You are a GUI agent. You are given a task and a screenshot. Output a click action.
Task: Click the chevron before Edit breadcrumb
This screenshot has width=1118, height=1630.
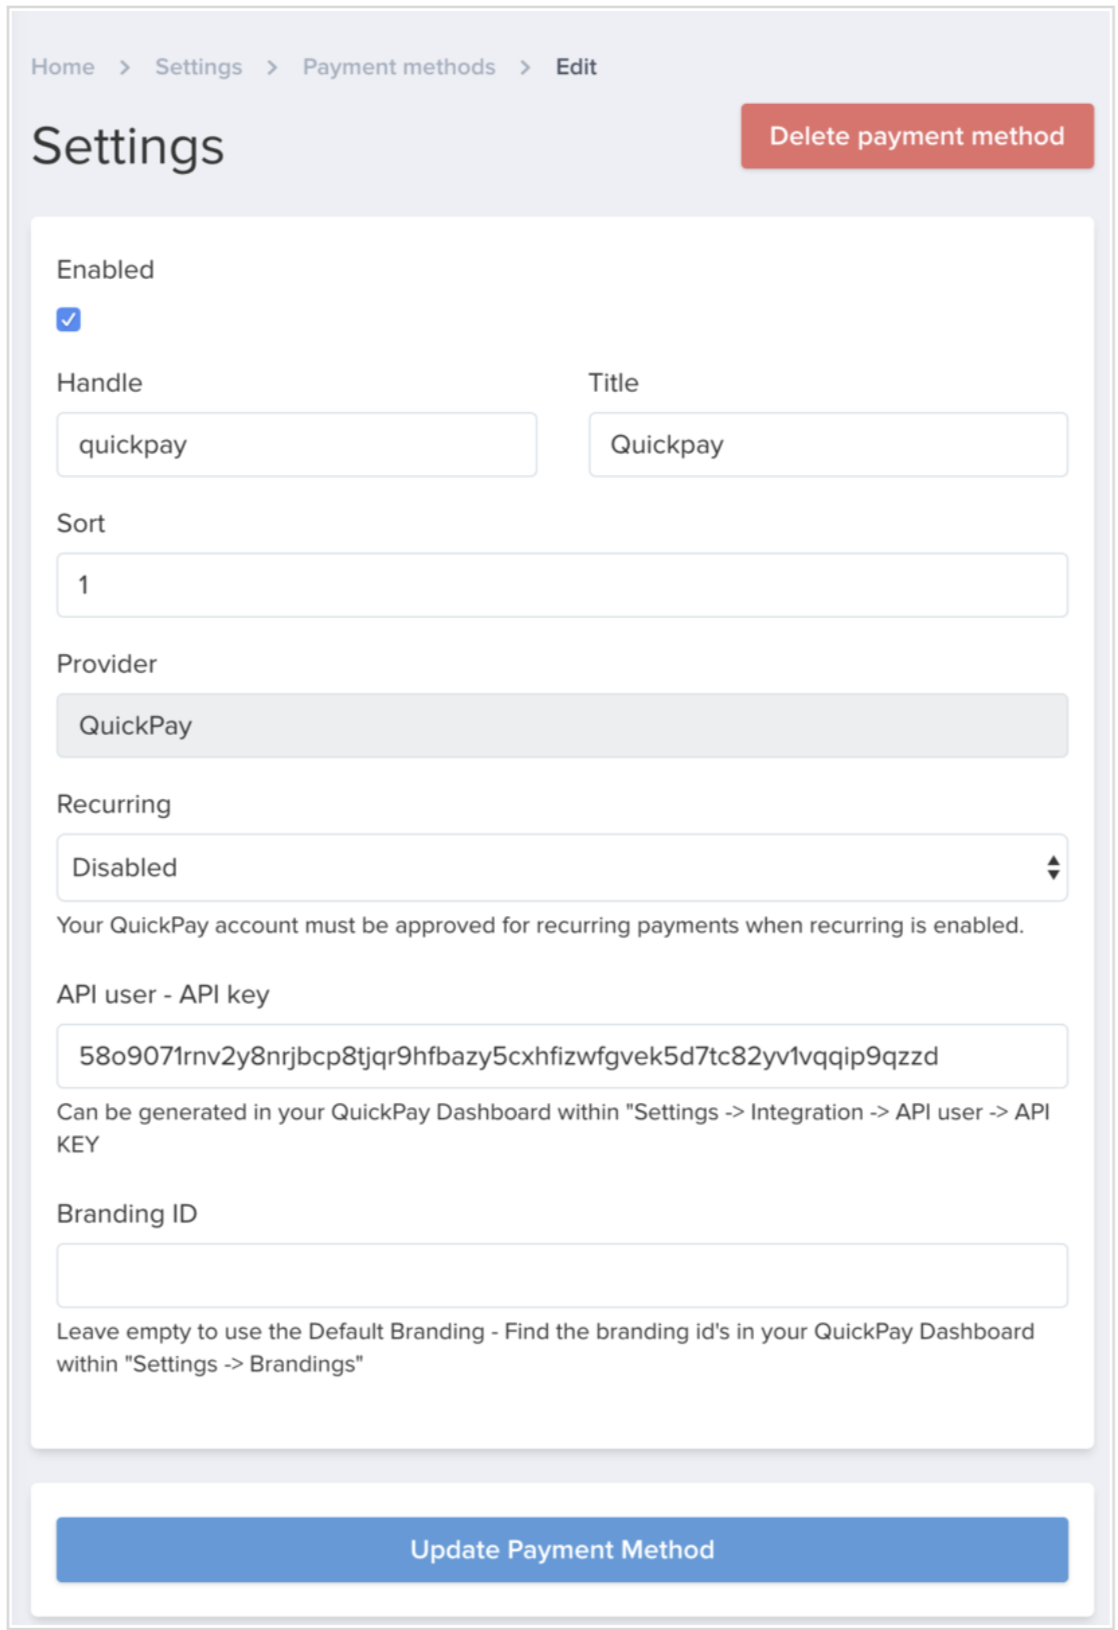coord(525,67)
